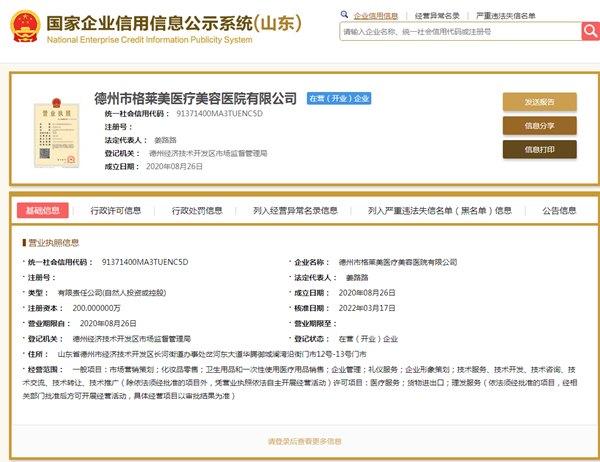Click the 营业执照信息 section heading
600x462 pixels.
[54, 243]
